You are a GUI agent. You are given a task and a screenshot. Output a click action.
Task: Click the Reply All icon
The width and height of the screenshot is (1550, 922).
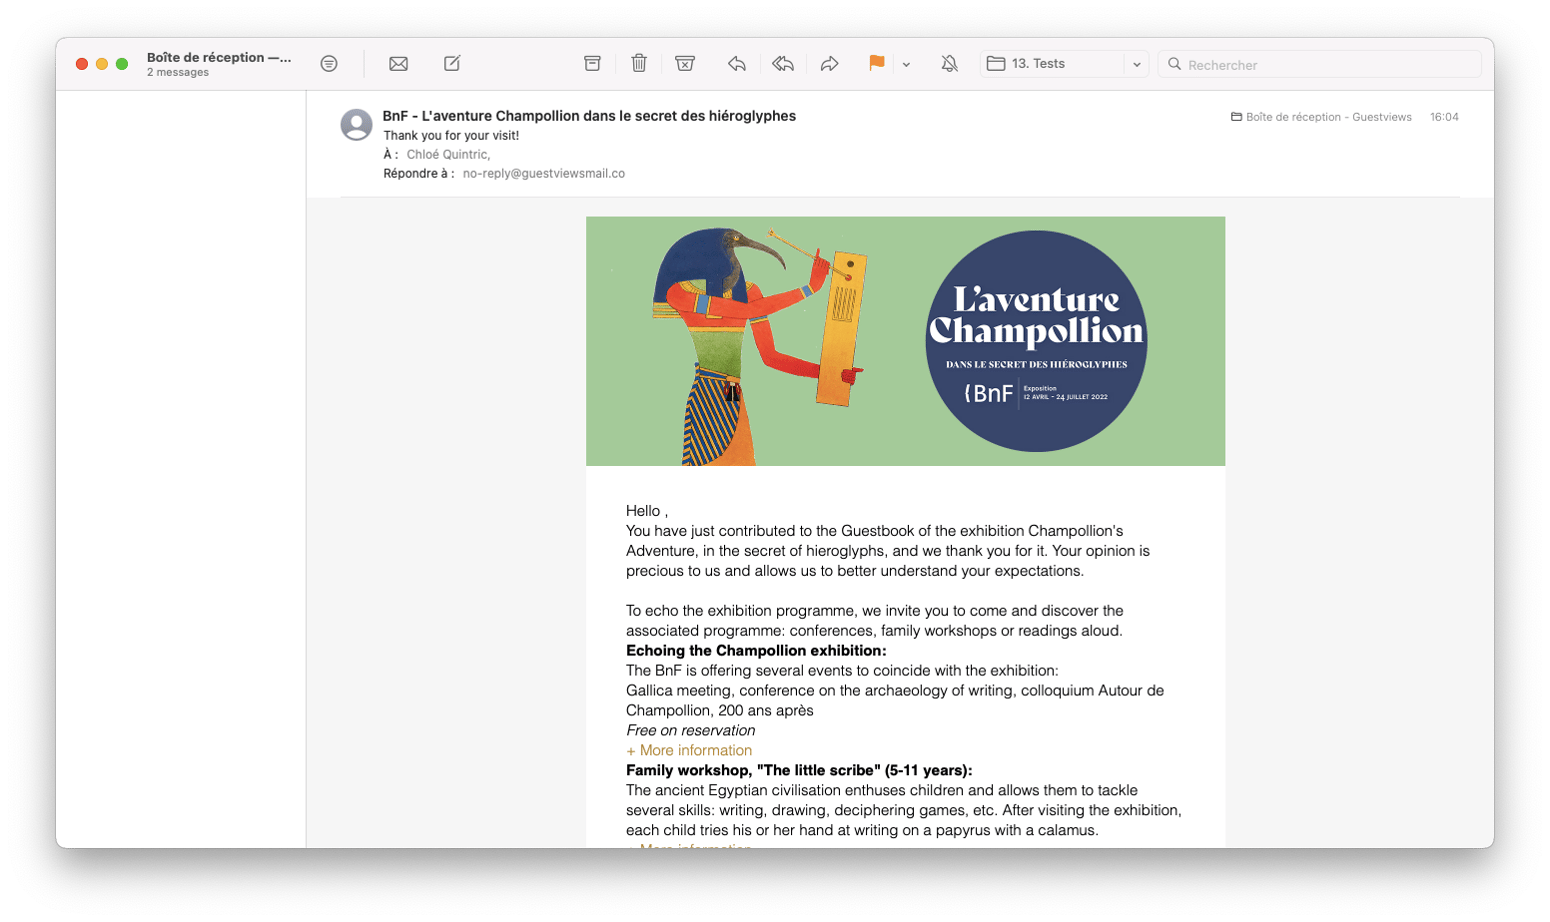point(783,64)
